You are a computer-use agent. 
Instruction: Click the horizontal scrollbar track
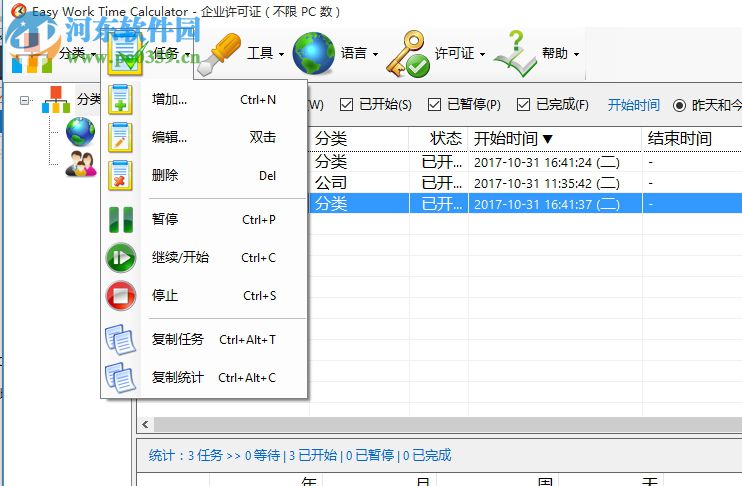[447, 424]
